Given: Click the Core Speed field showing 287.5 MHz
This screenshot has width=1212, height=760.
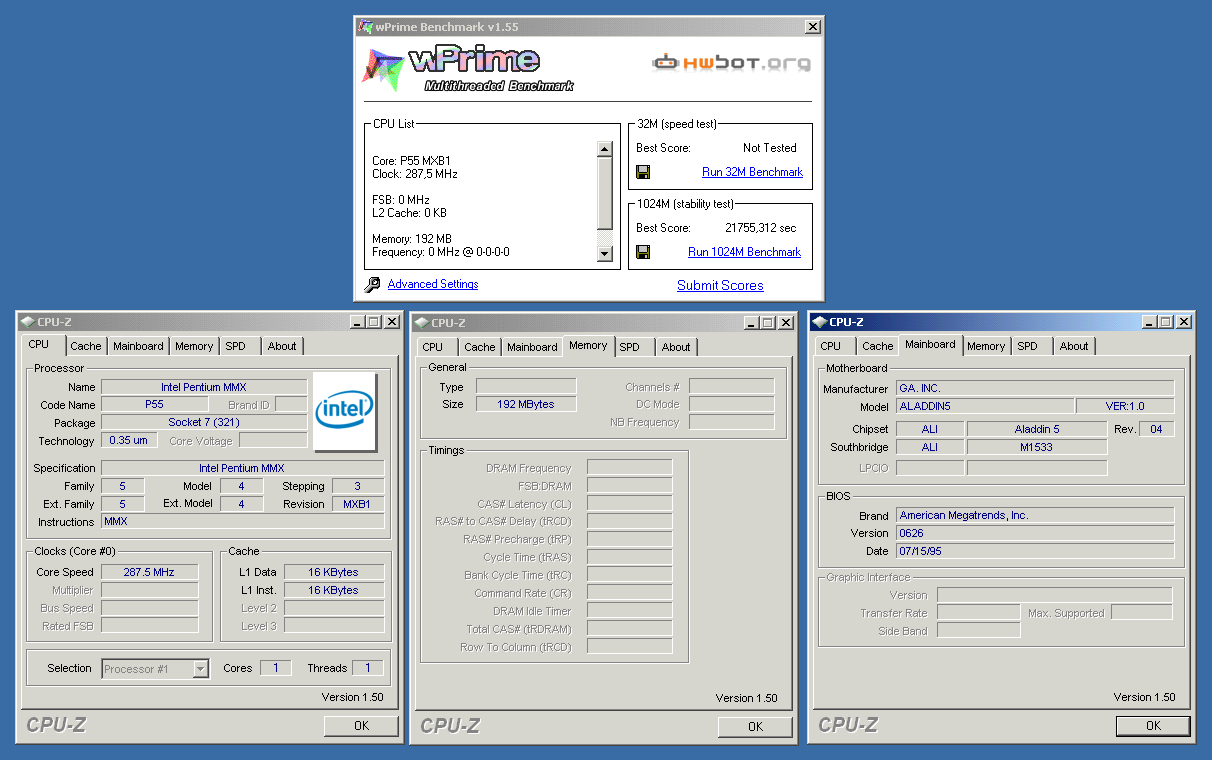Looking at the screenshot, I should point(149,572).
